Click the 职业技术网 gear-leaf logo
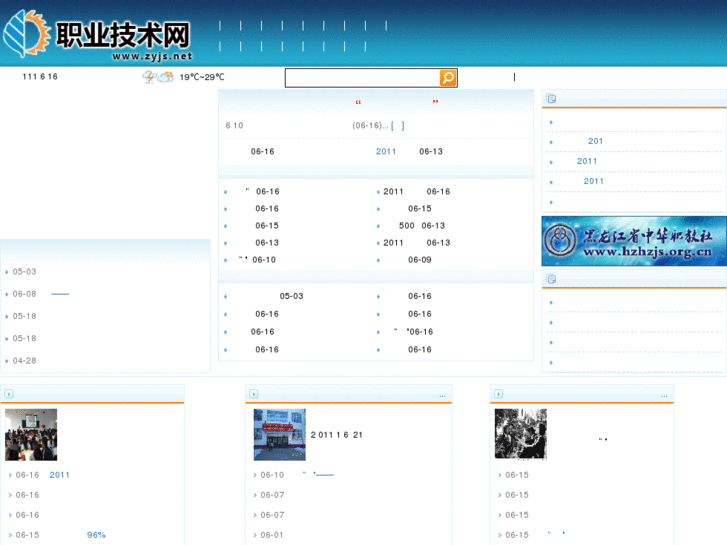 point(25,33)
